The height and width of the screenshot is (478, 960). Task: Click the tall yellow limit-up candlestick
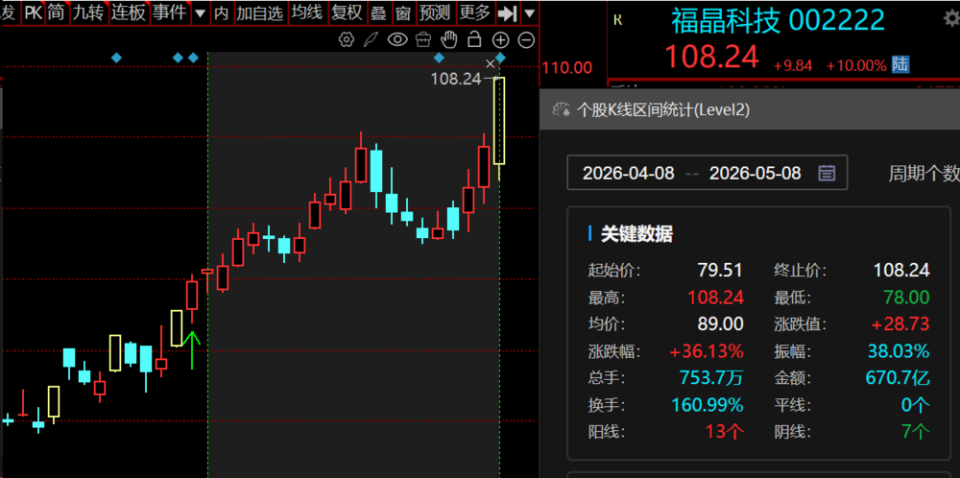click(500, 121)
